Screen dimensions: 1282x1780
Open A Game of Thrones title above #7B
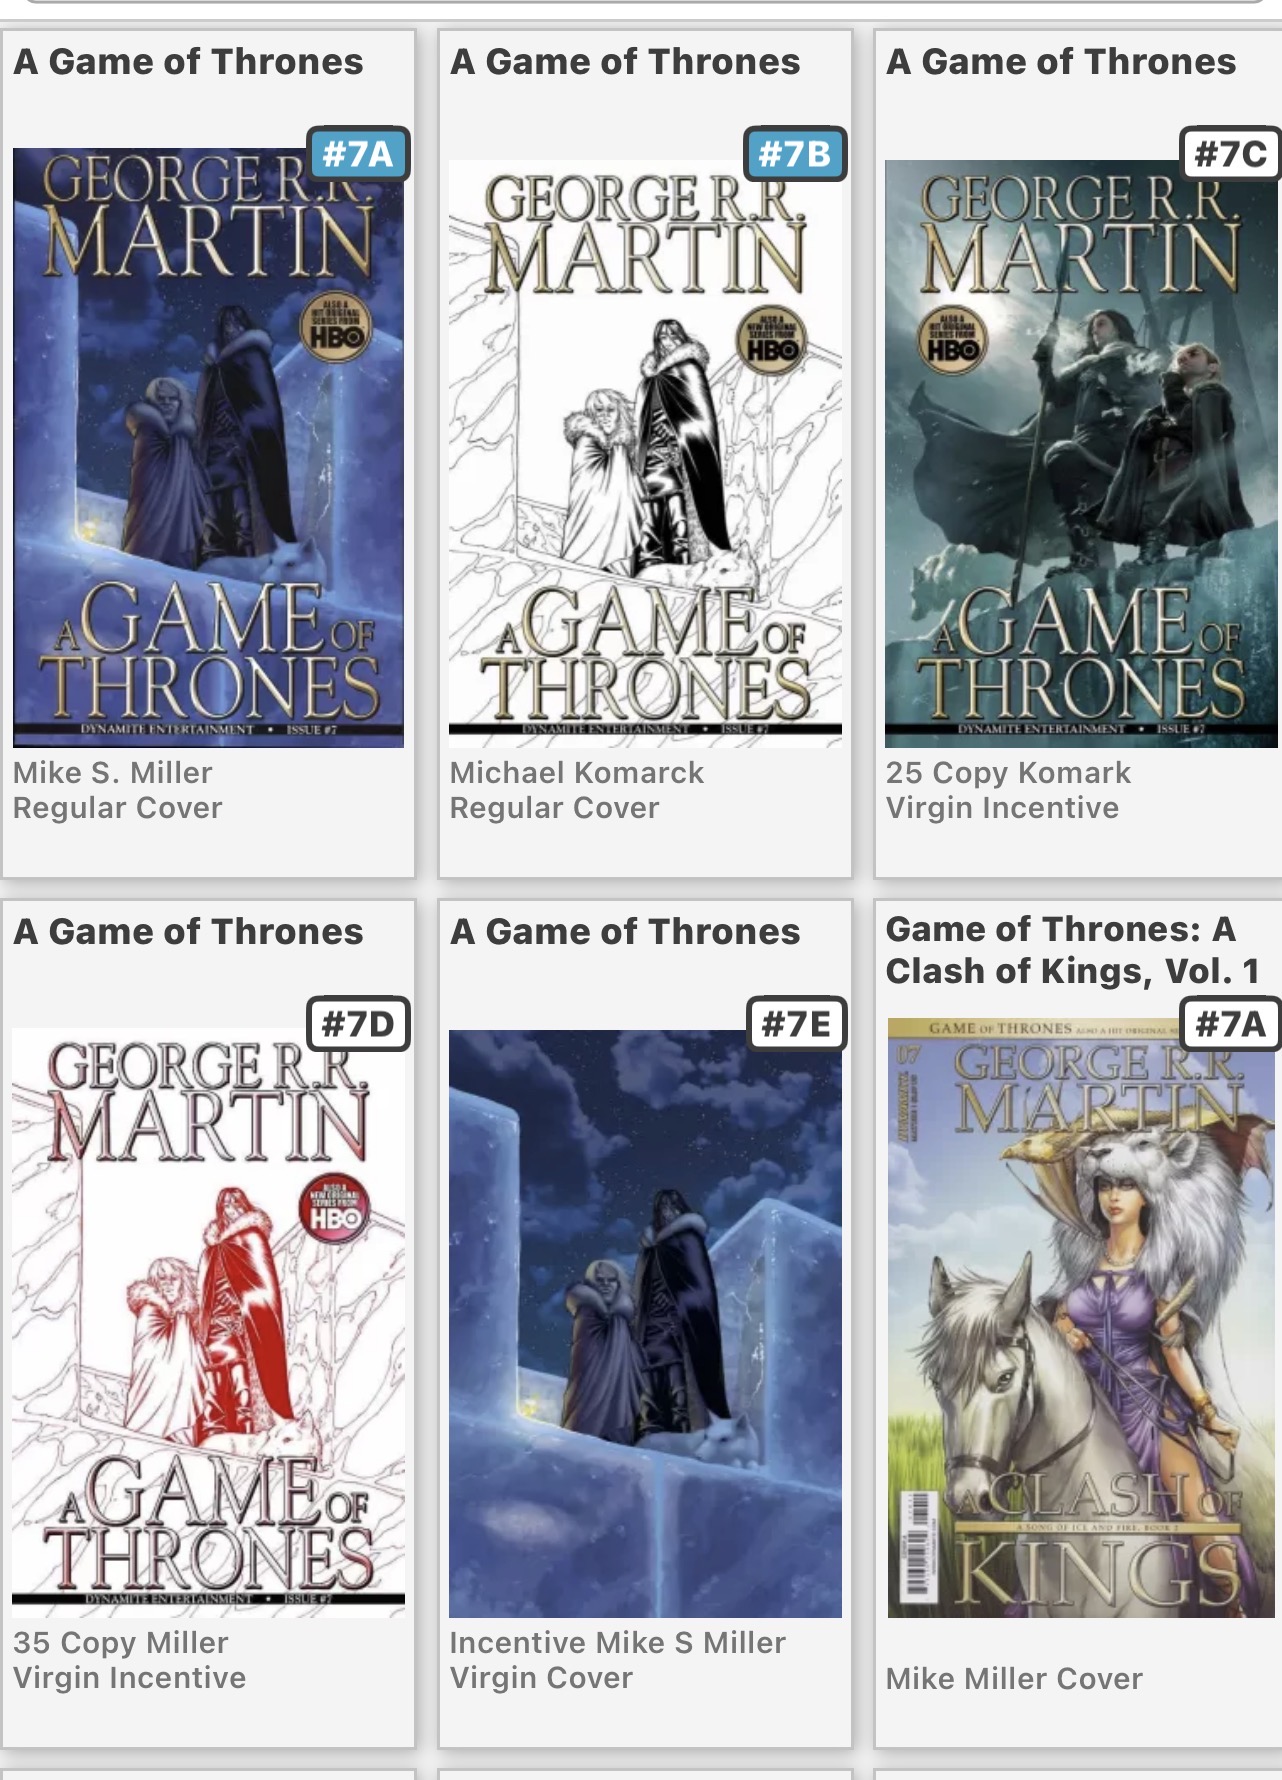pos(625,62)
